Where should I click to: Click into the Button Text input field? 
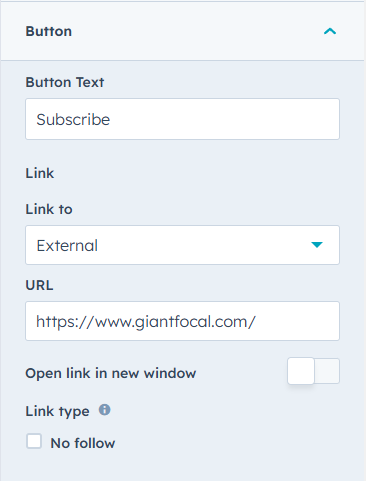coord(182,119)
